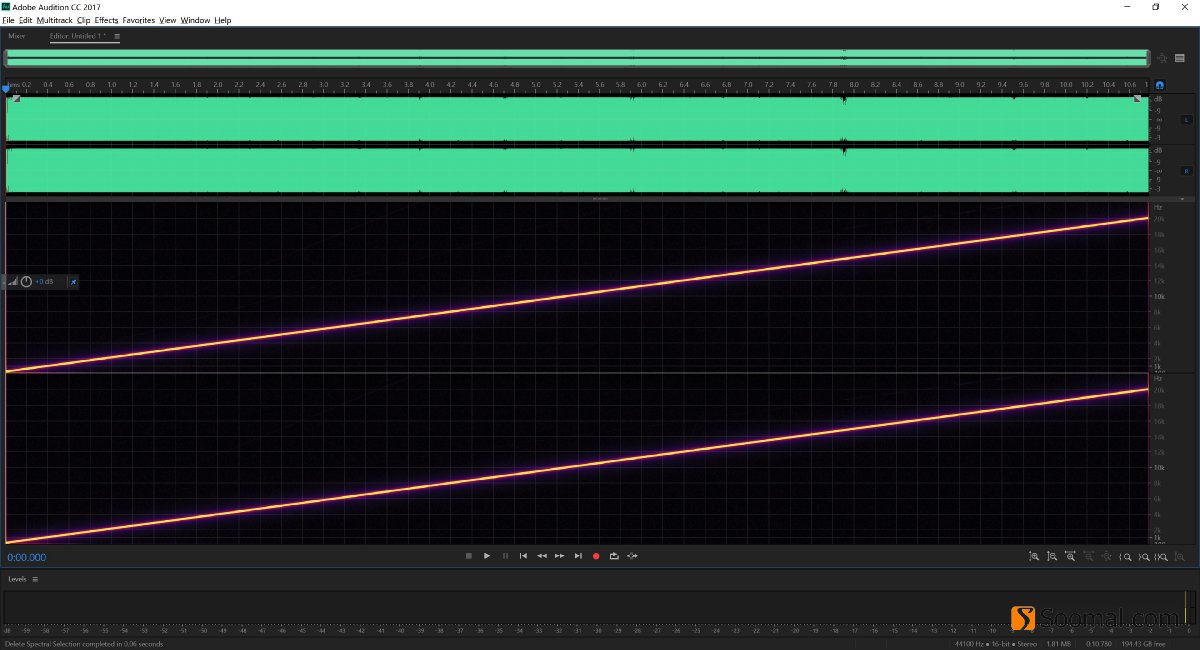
Task: Toggle the Left channel indicator
Action: [1186, 119]
